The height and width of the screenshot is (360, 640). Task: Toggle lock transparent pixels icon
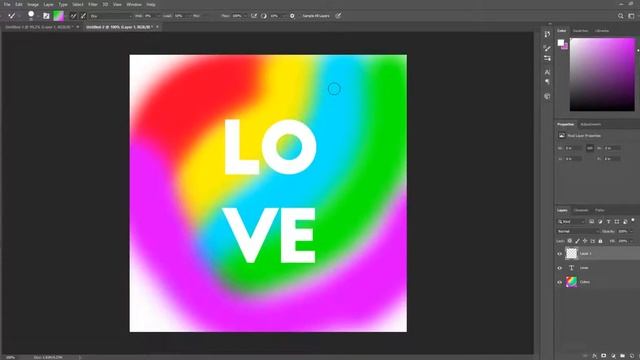[x=570, y=241]
